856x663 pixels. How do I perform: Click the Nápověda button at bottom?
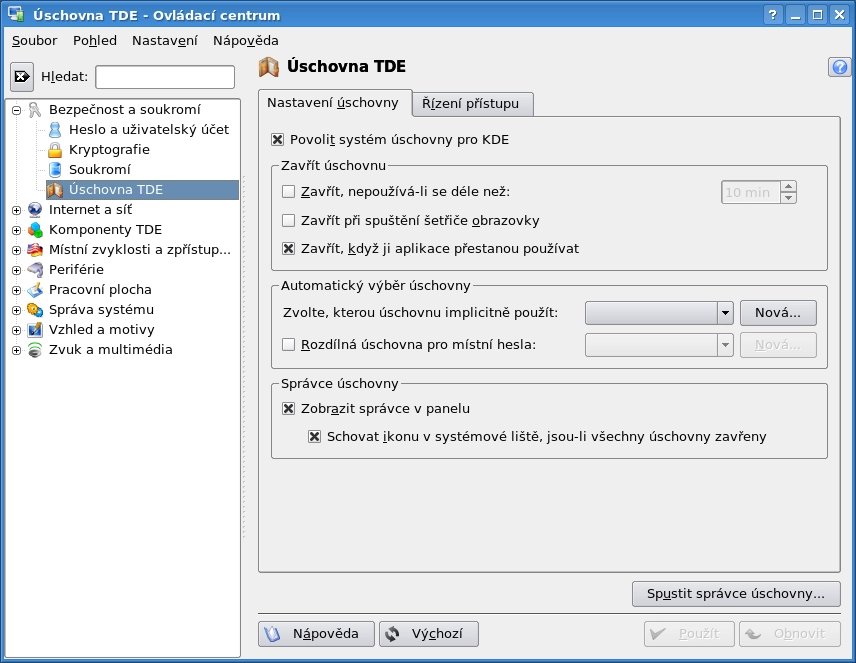[x=317, y=634]
